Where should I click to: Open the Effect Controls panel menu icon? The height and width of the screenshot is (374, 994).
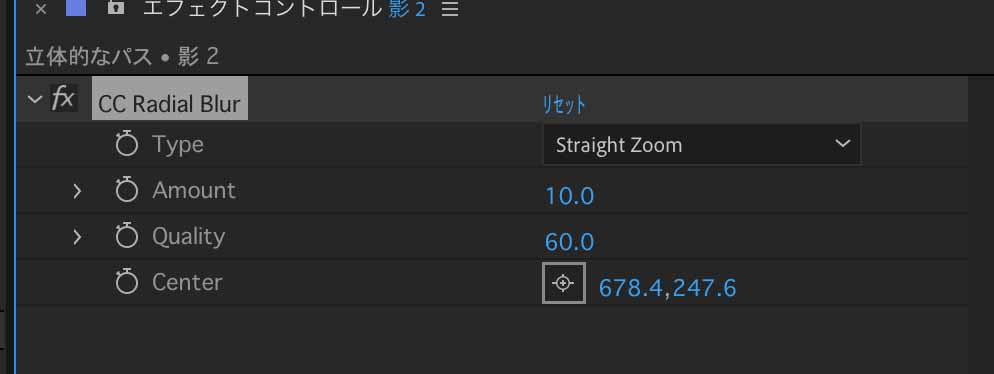click(450, 10)
